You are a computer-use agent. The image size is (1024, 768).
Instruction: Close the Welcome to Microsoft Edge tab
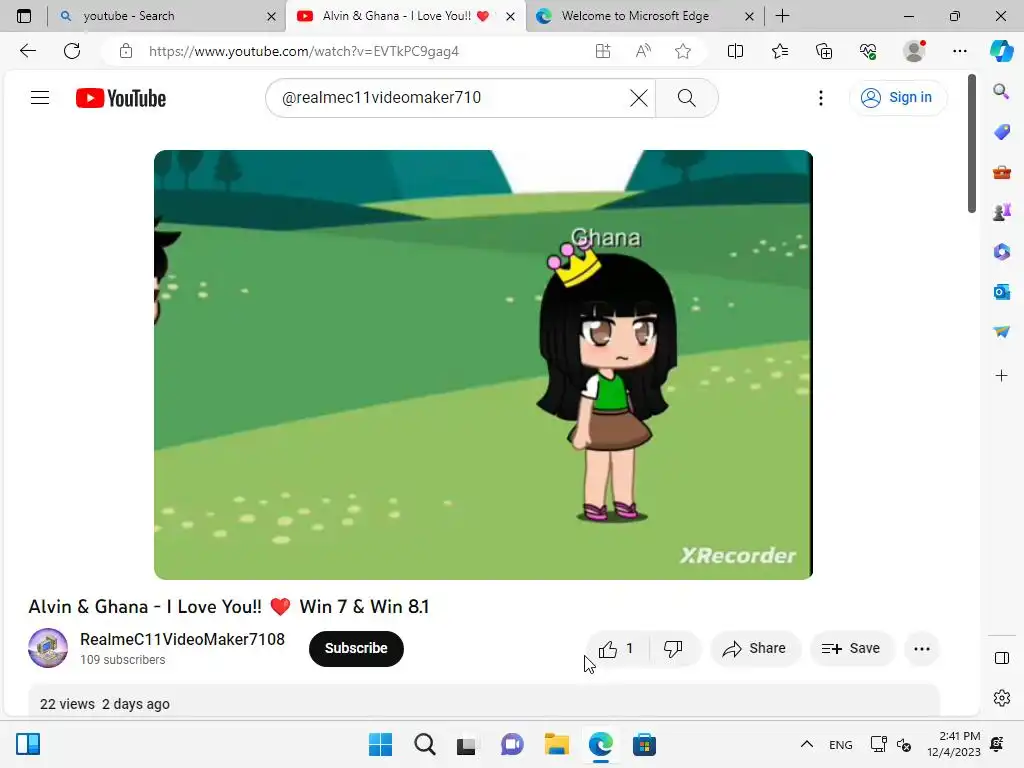point(750,16)
